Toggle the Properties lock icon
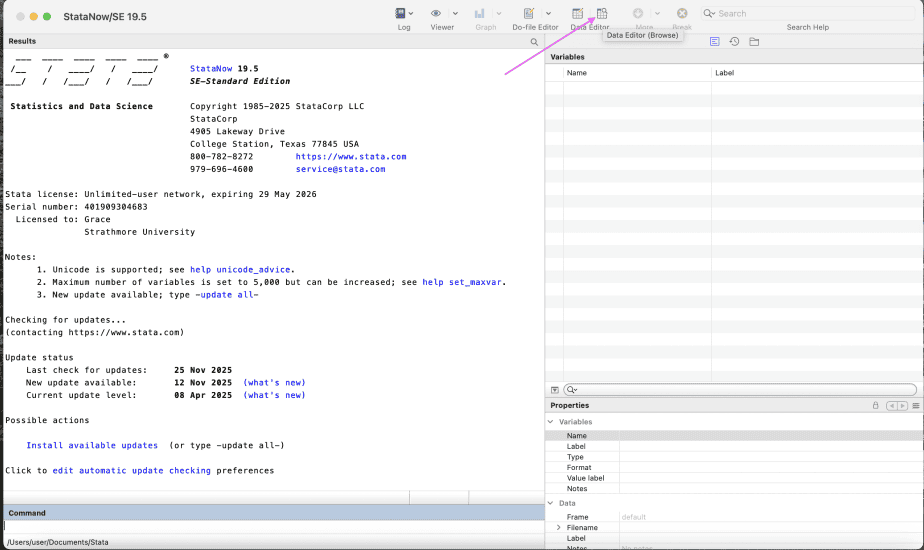Screen dimensions: 924x550 (876, 406)
